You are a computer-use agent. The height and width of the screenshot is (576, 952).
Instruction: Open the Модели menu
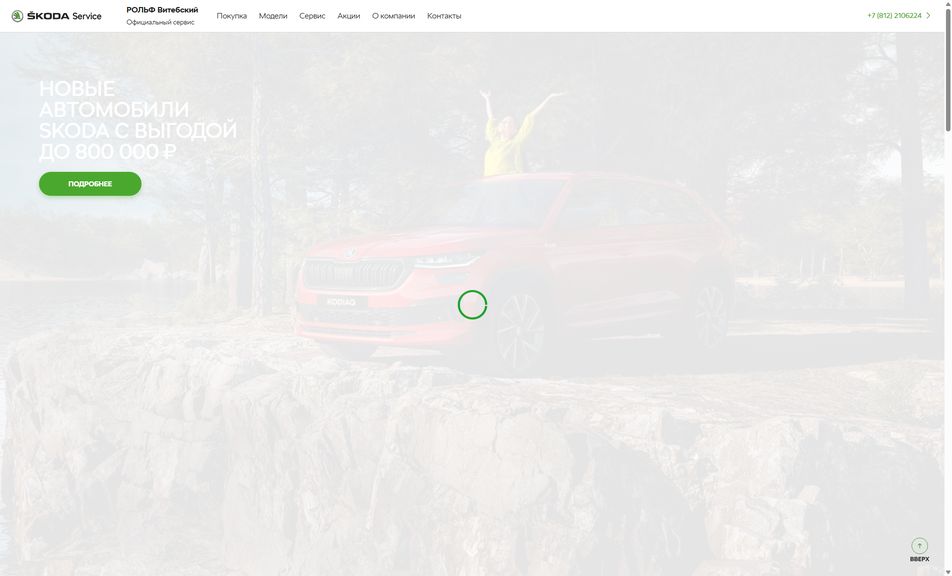coord(273,16)
